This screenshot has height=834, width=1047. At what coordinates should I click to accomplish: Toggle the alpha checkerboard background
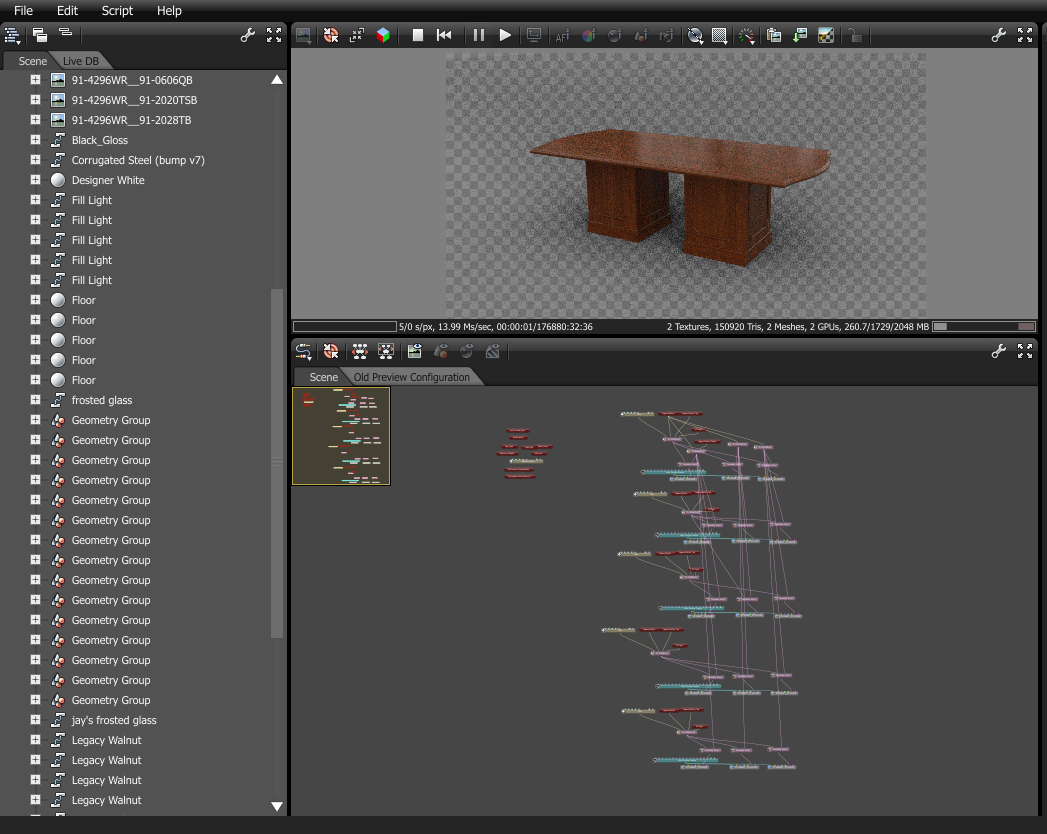tap(826, 35)
